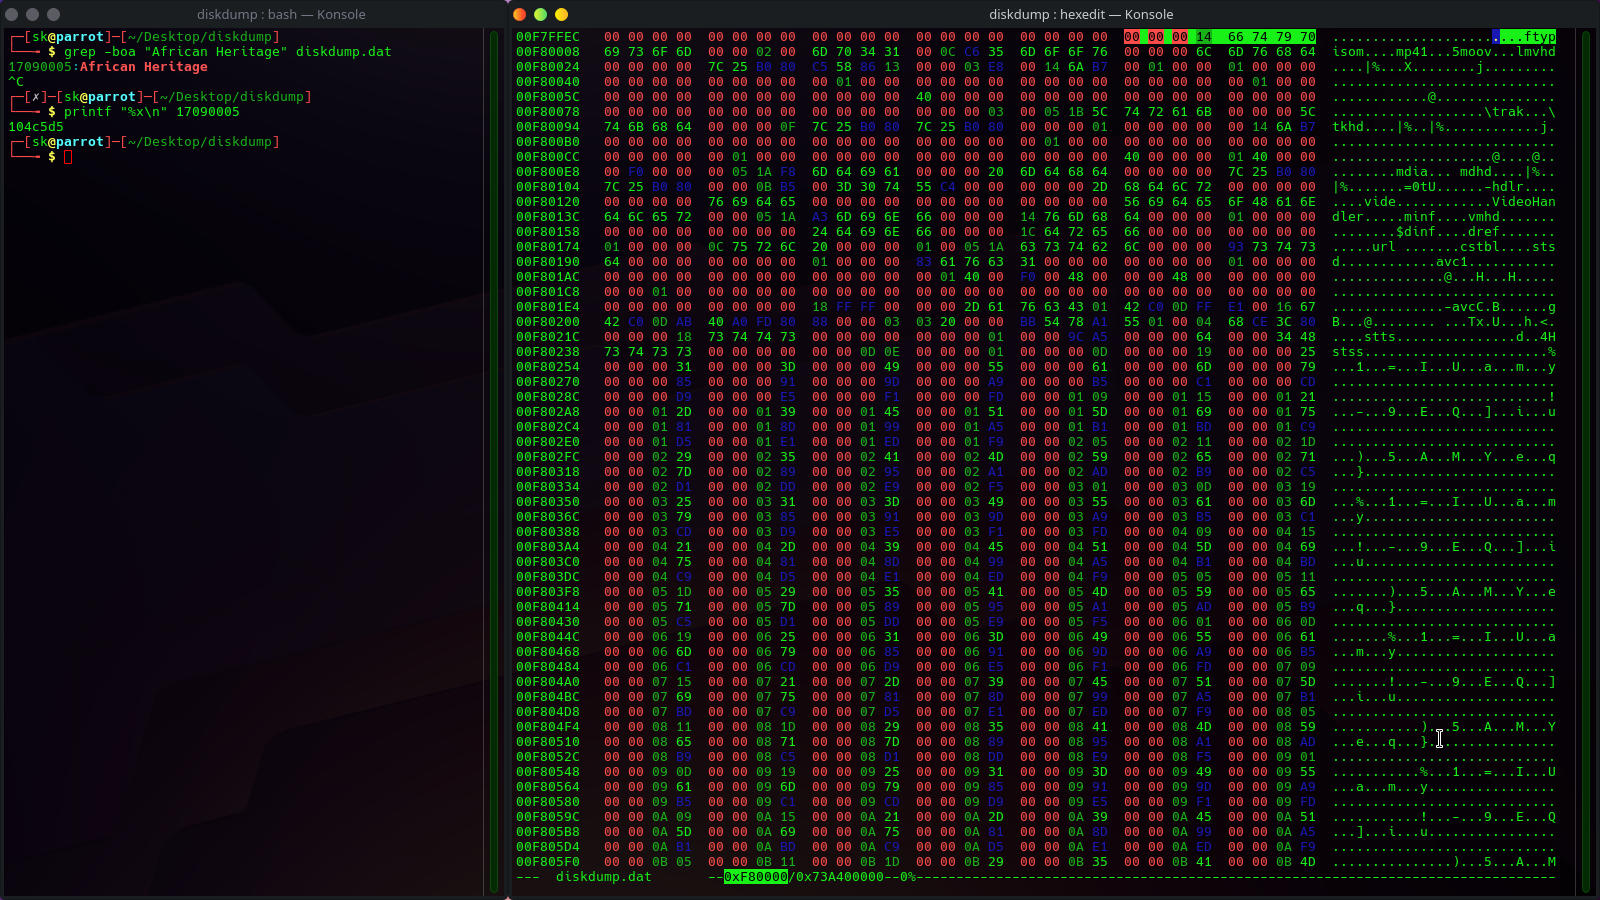Click 'stss' in the ASCII column
The height and width of the screenshot is (900, 1600).
1348,352
